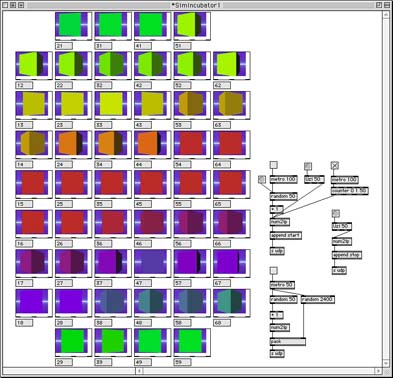Image resolution: width=393 pixels, height=378 pixels.
Task: Select the append start object box
Action: click(286, 235)
